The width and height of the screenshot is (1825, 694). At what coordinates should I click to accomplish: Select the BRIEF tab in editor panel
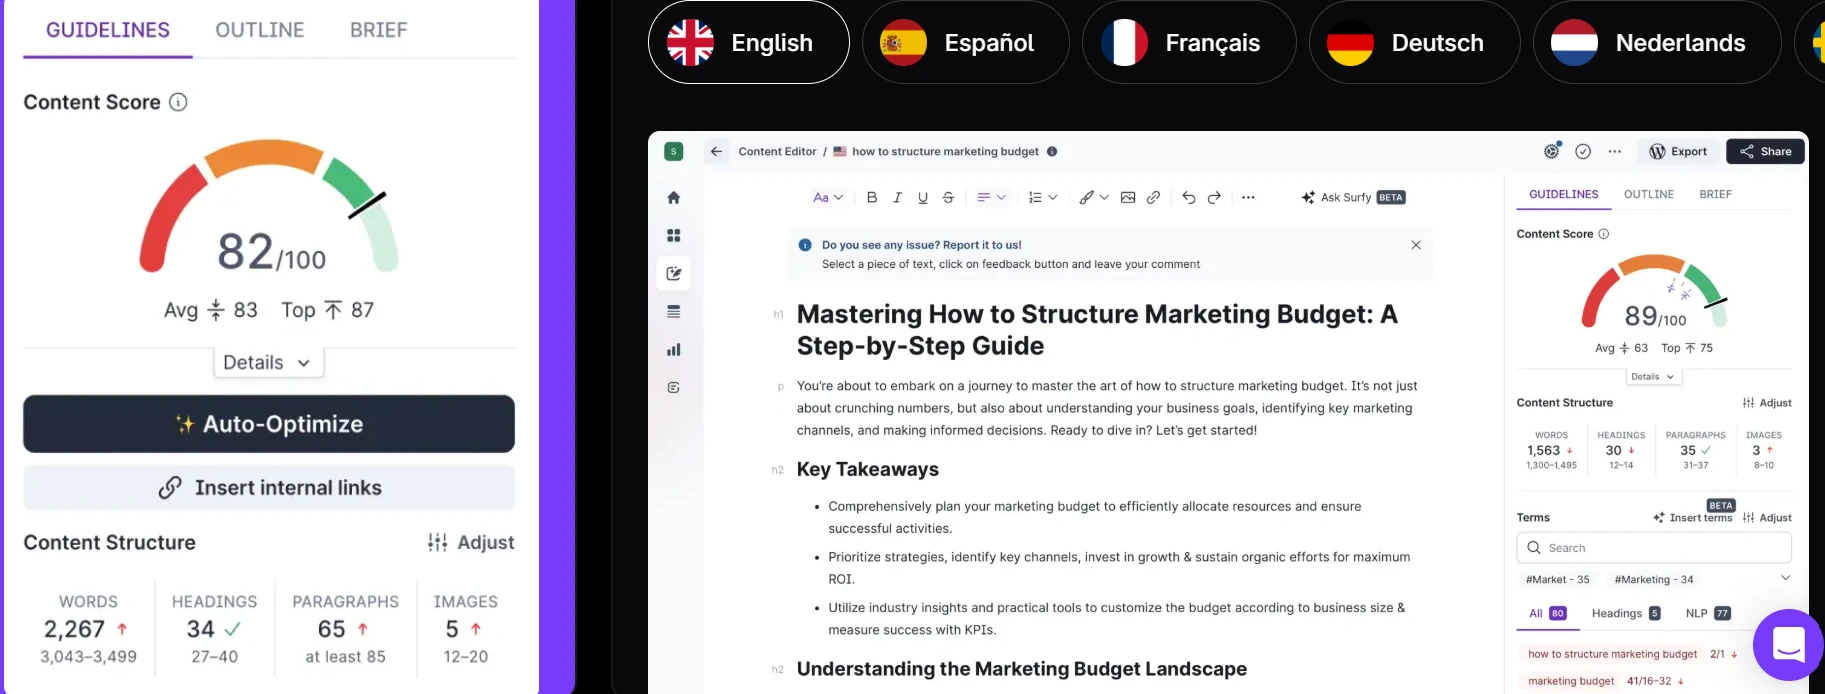(x=1715, y=194)
